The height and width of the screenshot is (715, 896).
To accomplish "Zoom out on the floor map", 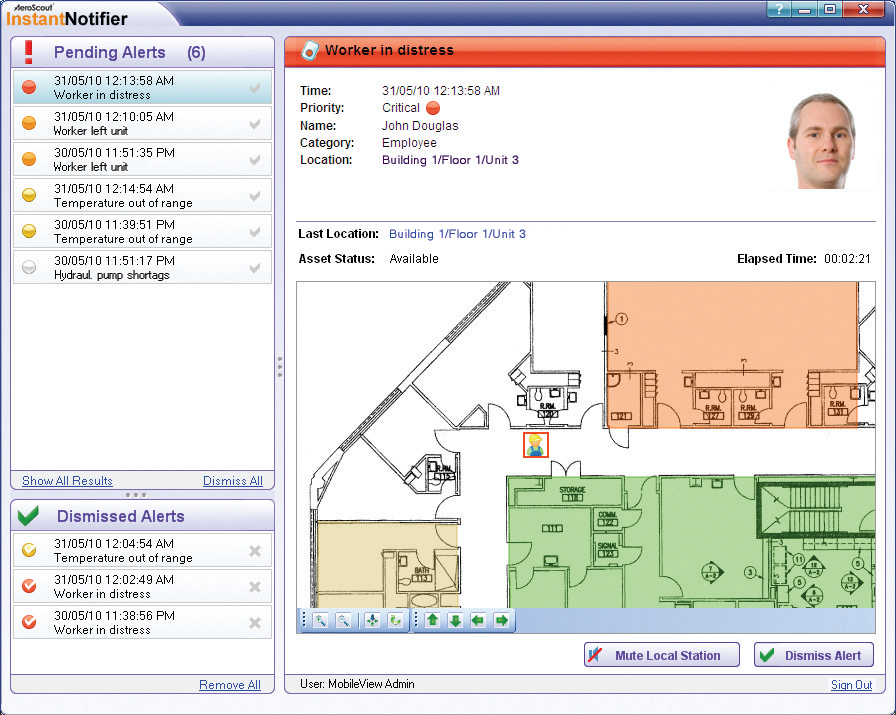I will pos(343,621).
